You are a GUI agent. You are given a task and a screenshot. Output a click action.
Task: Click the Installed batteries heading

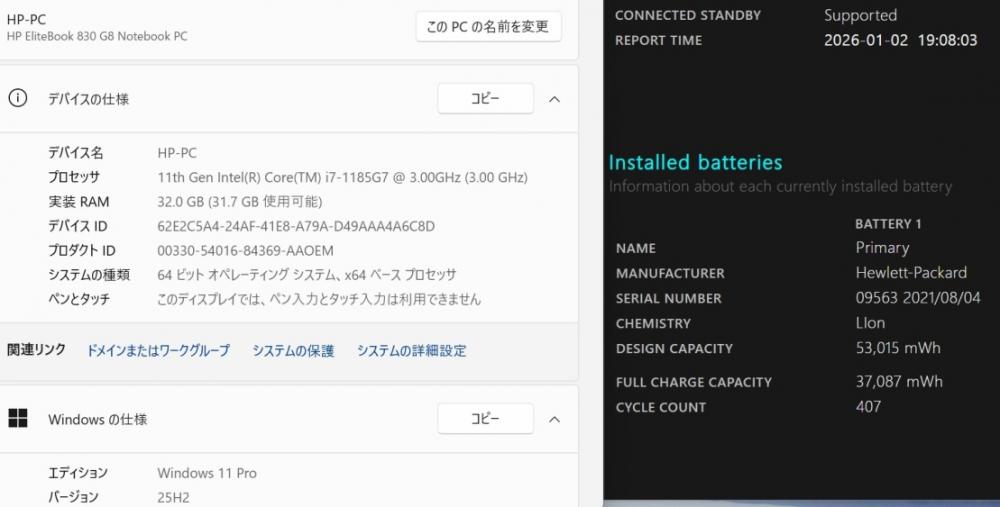(695, 162)
